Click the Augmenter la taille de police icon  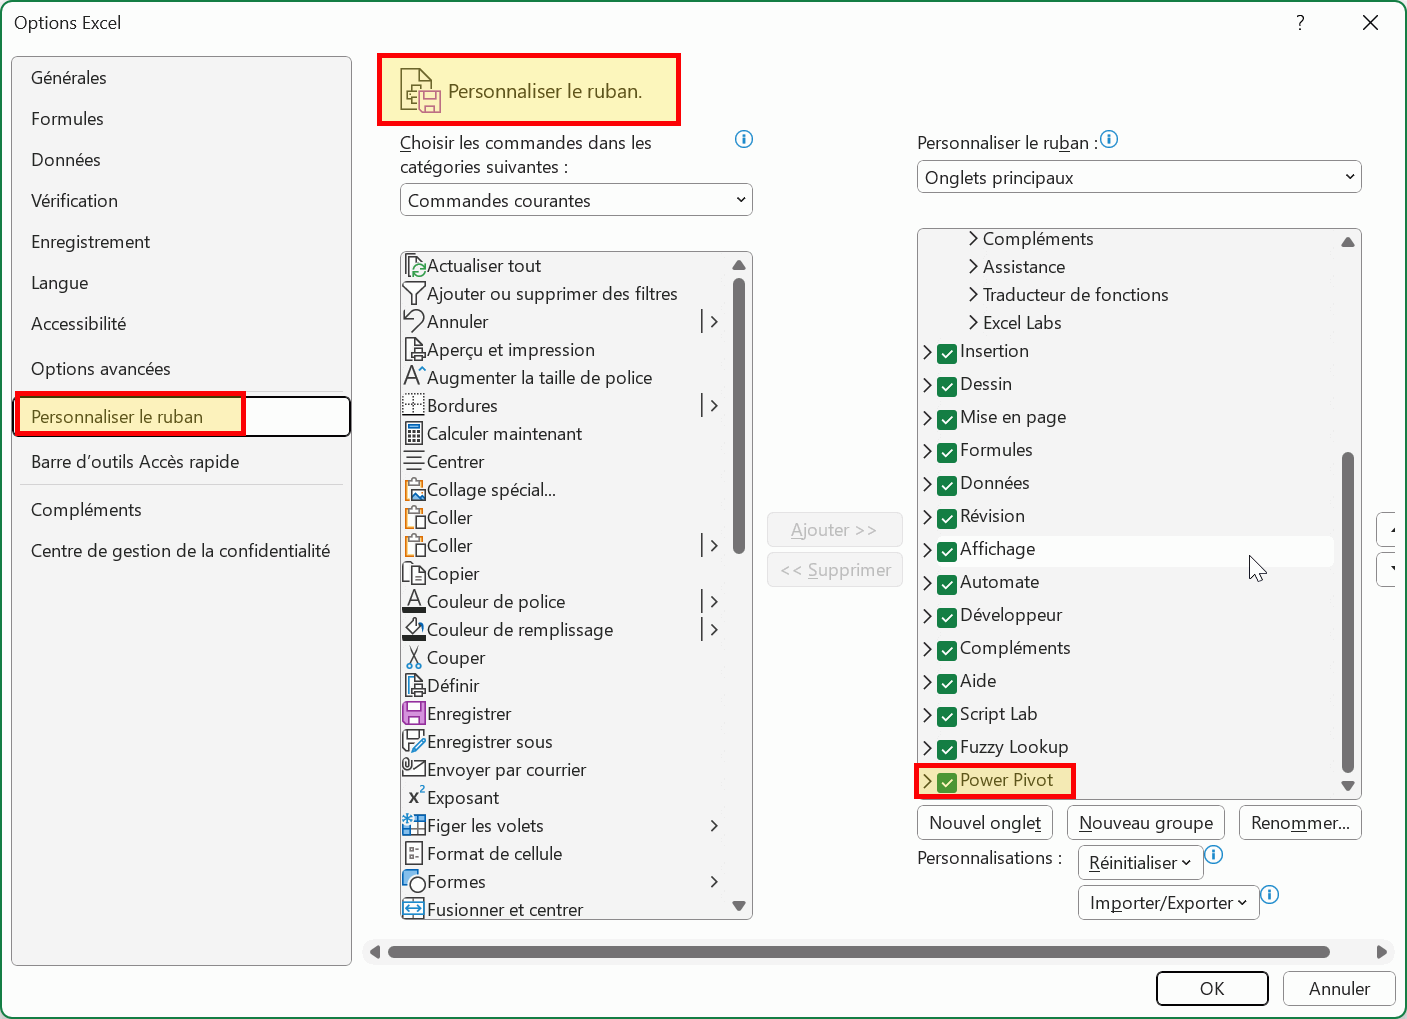[x=414, y=378]
